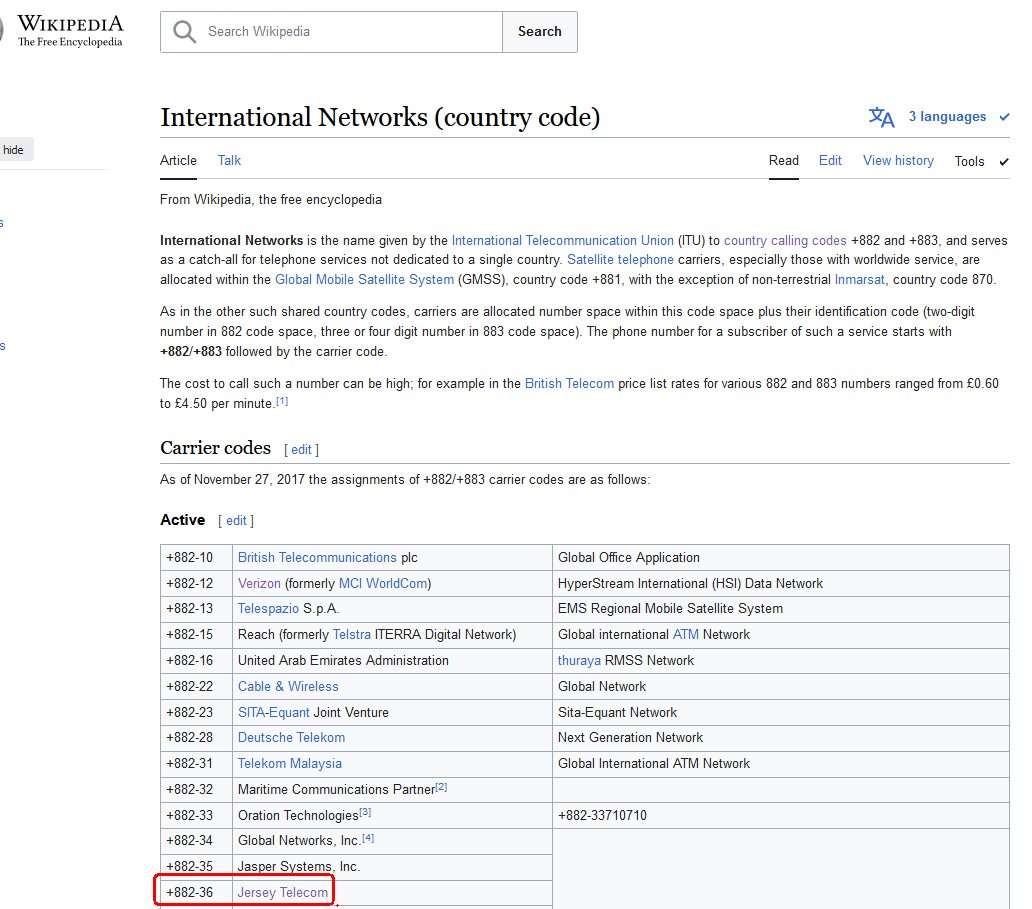Click the Active subsection heading
The width and height of the screenshot is (1032, 909).
[x=182, y=520]
